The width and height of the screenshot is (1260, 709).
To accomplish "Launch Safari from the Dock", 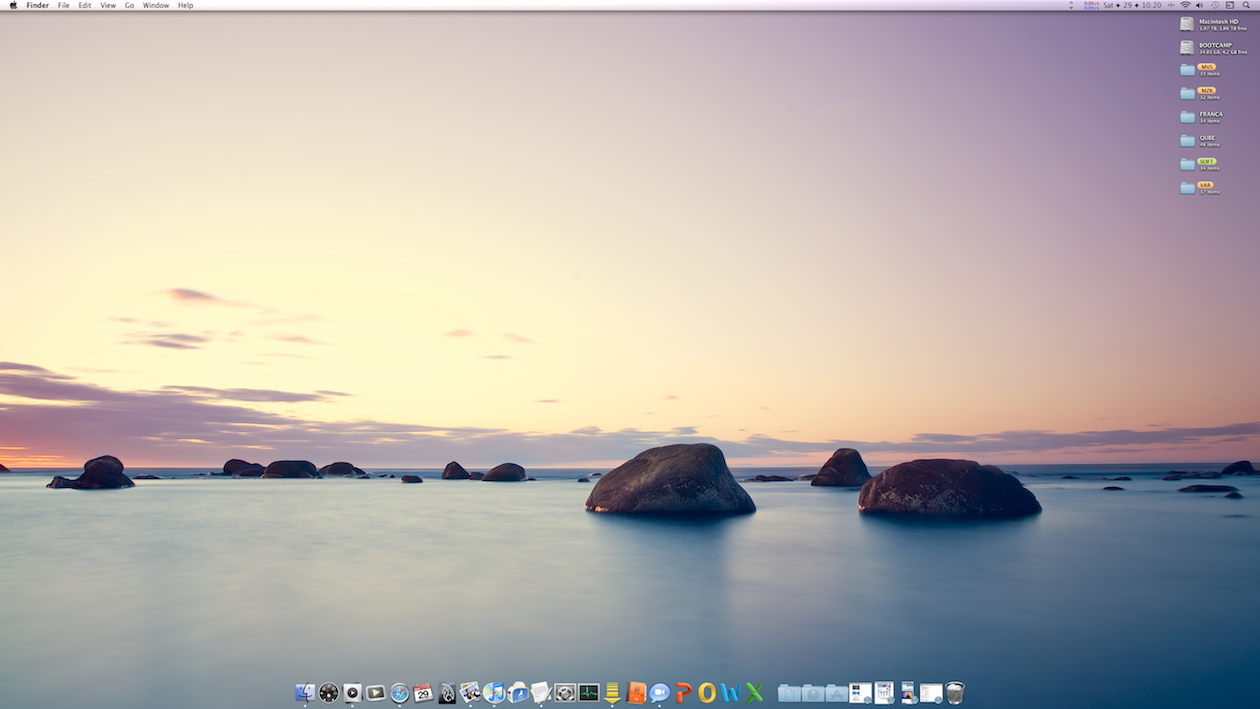I will click(x=400, y=692).
